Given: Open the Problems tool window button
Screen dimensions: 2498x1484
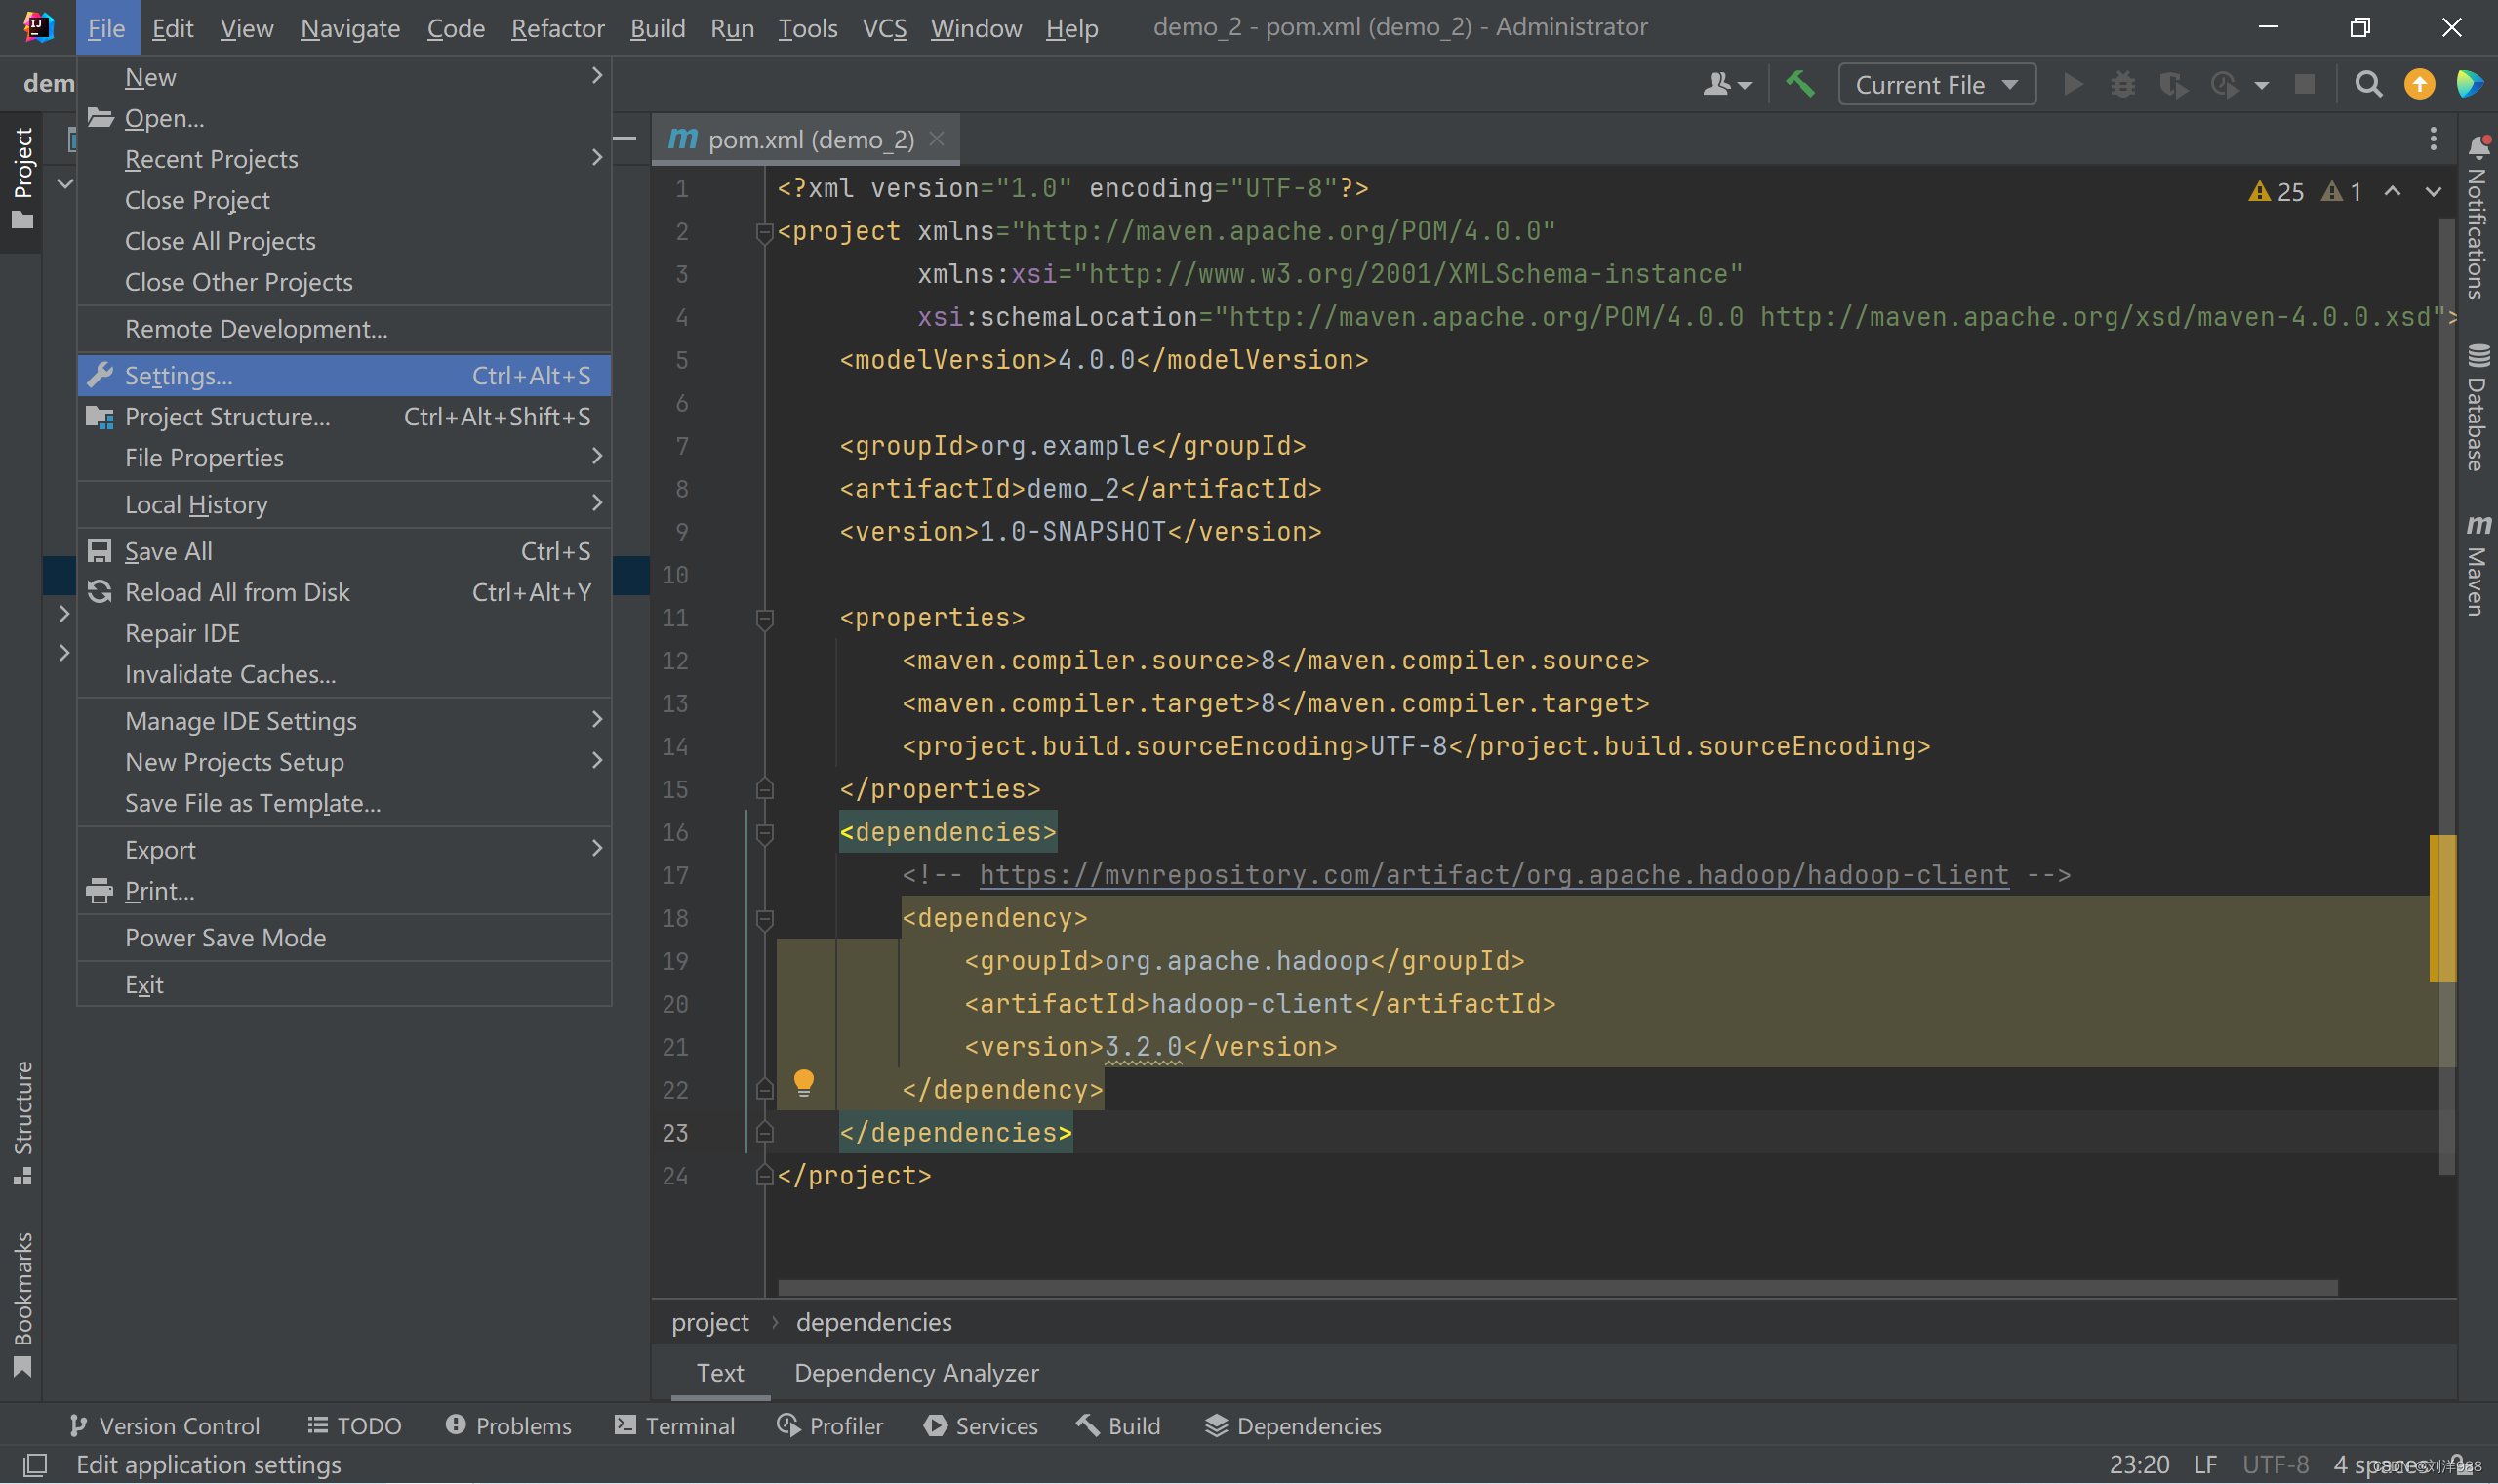Looking at the screenshot, I should 508,1426.
